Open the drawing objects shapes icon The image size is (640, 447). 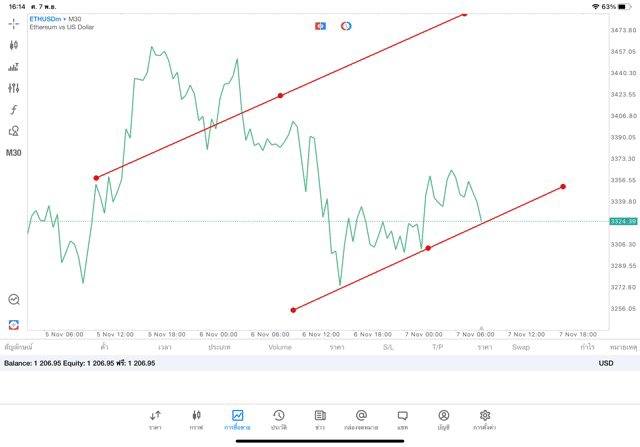point(14,131)
